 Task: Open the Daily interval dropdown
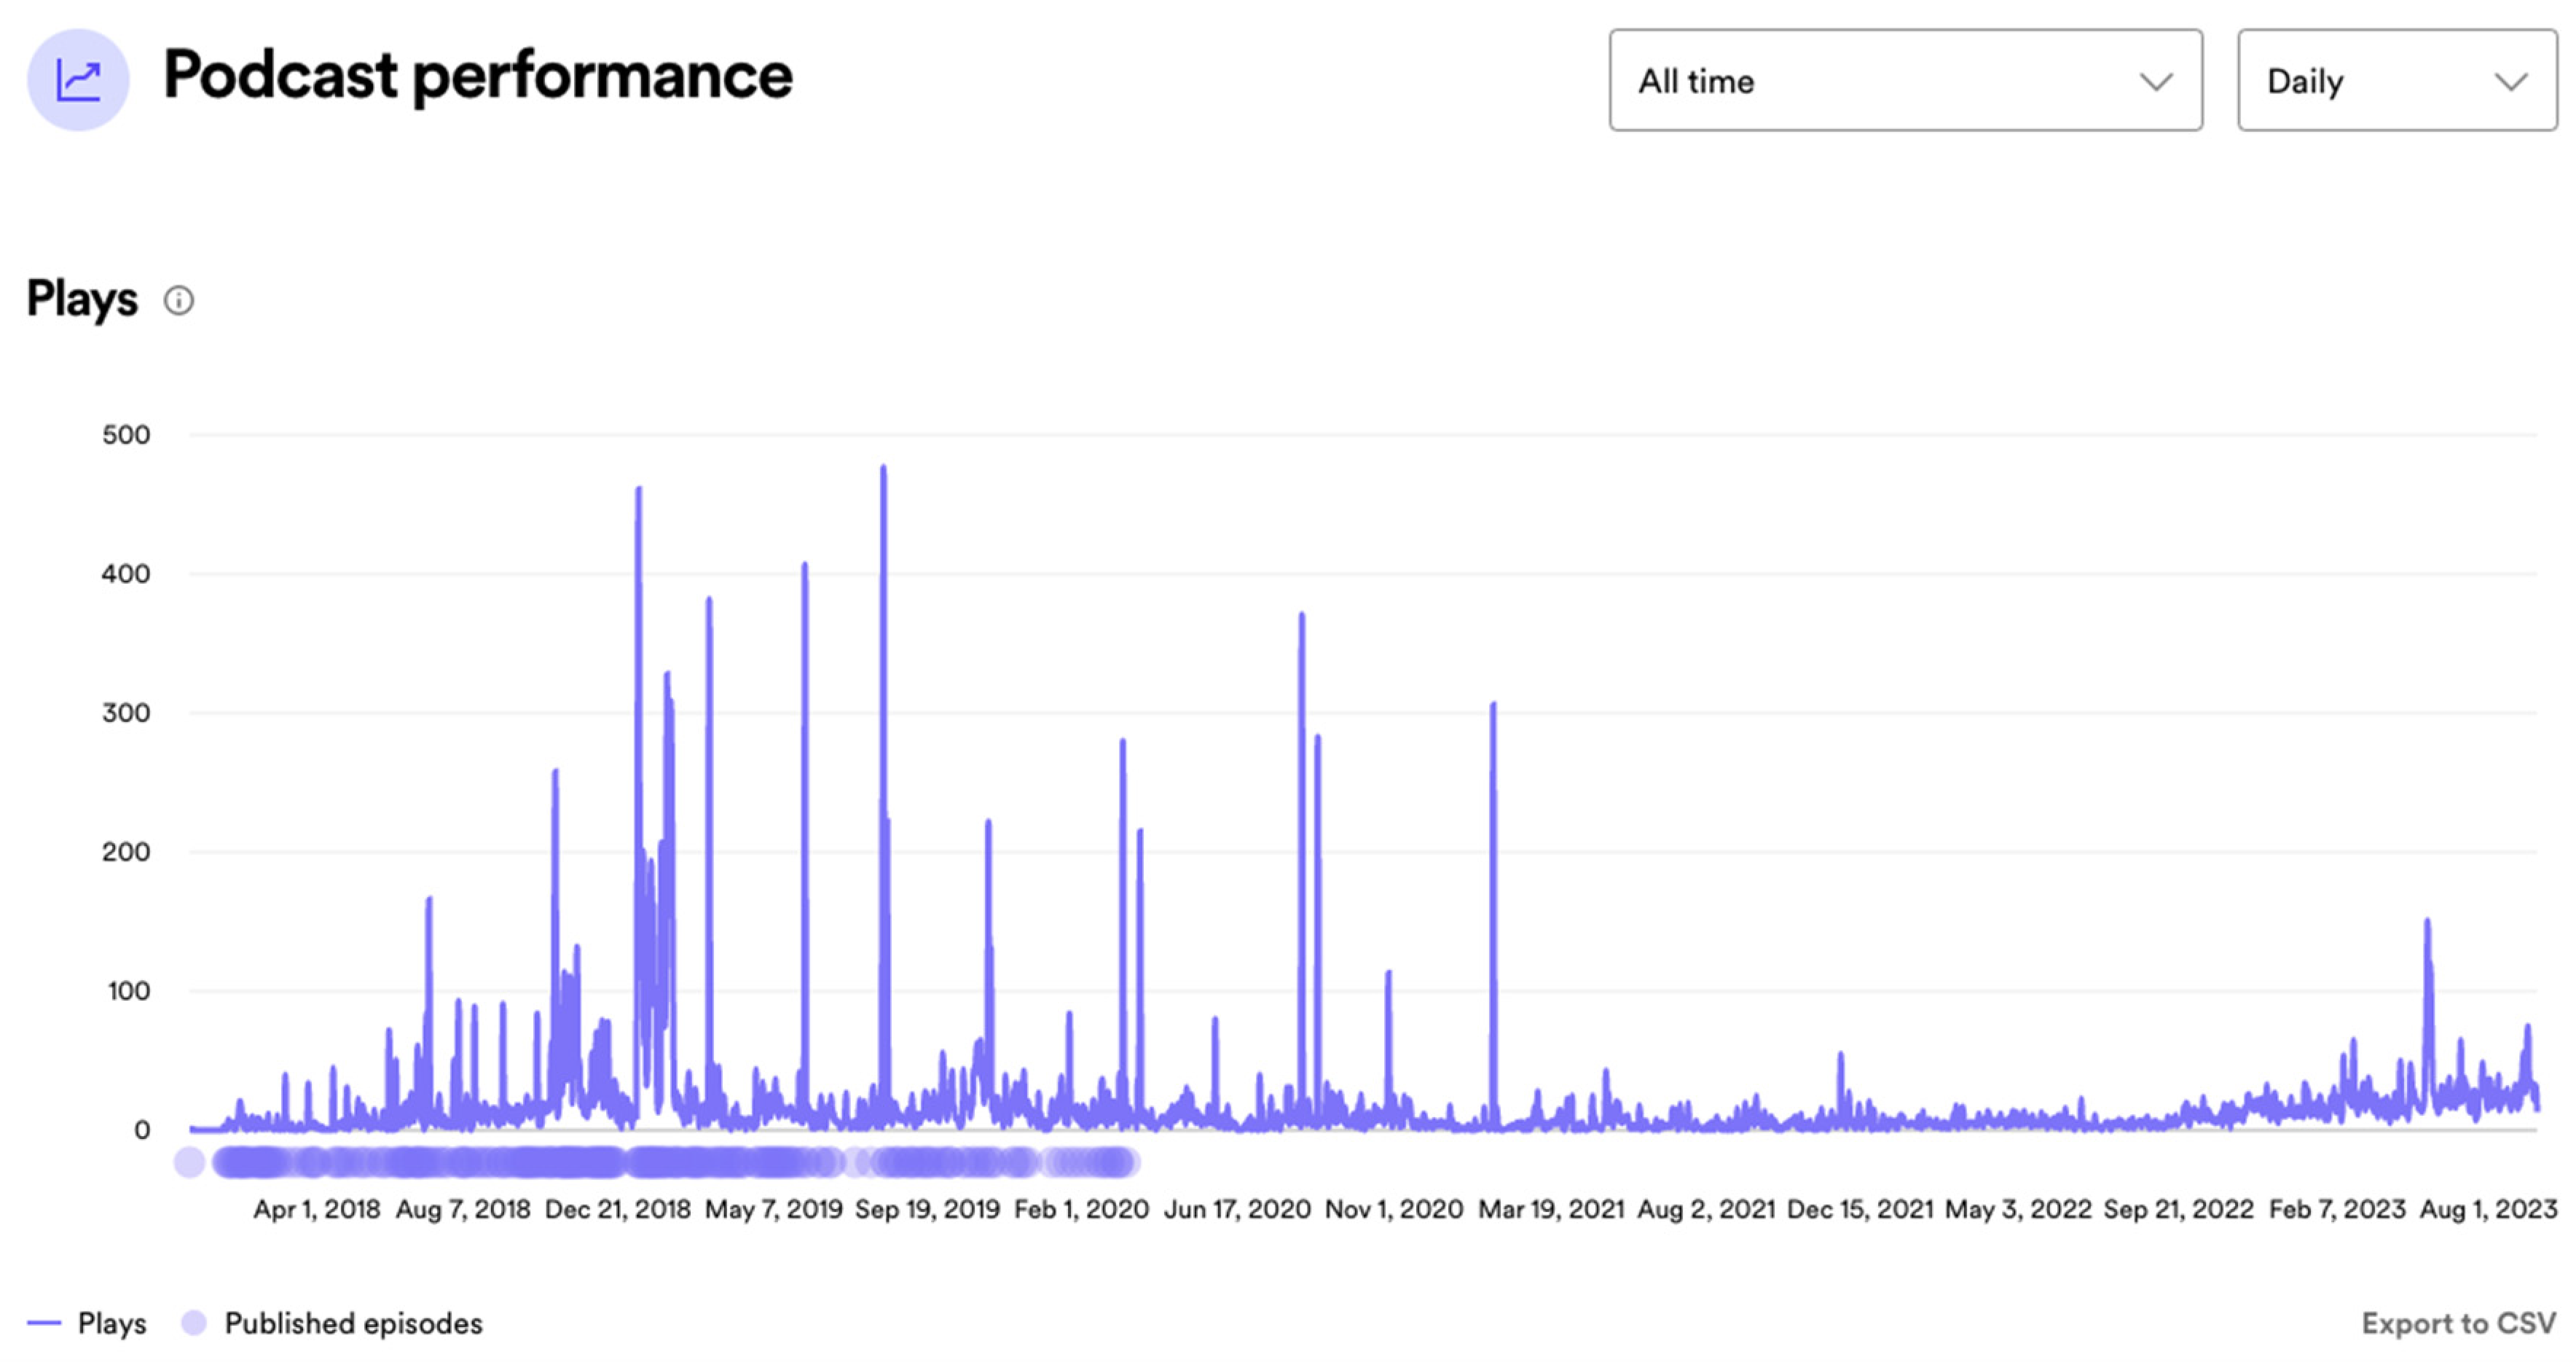(2395, 80)
